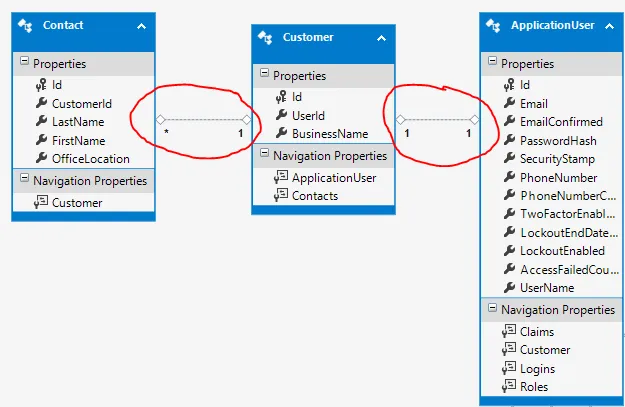
Task: Collapse the Contact entity with chevron
Action: tap(141, 25)
